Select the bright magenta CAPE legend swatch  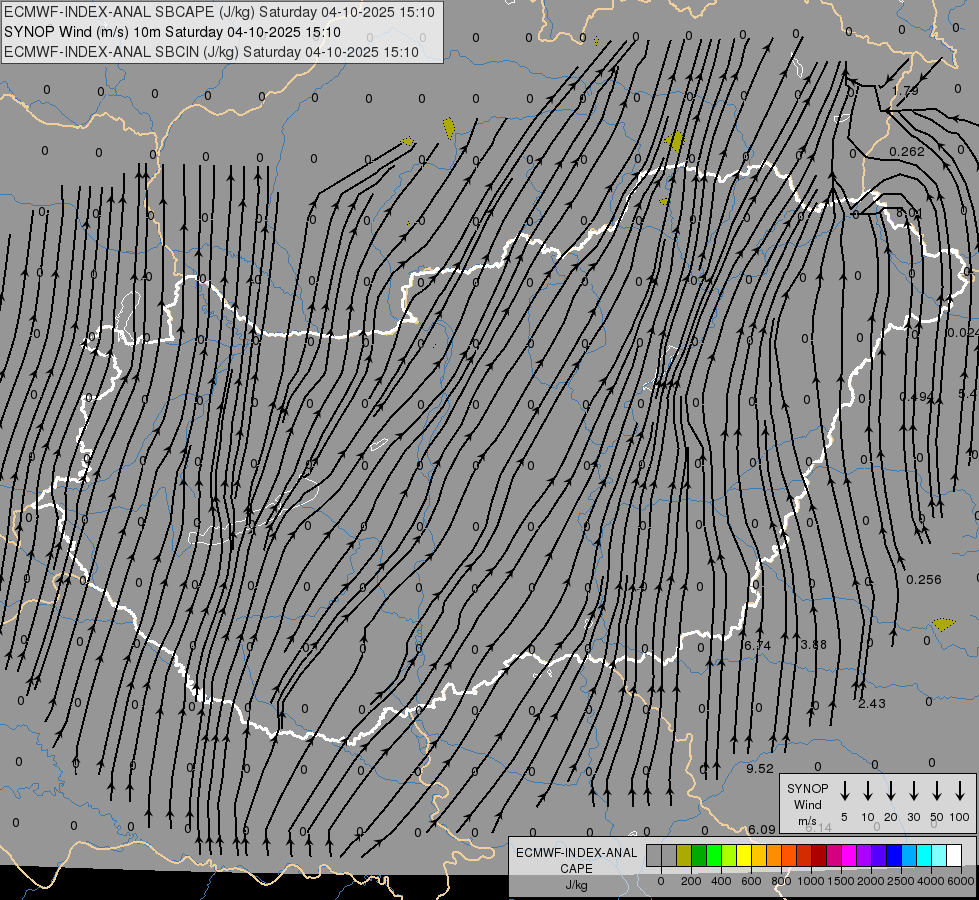point(849,855)
